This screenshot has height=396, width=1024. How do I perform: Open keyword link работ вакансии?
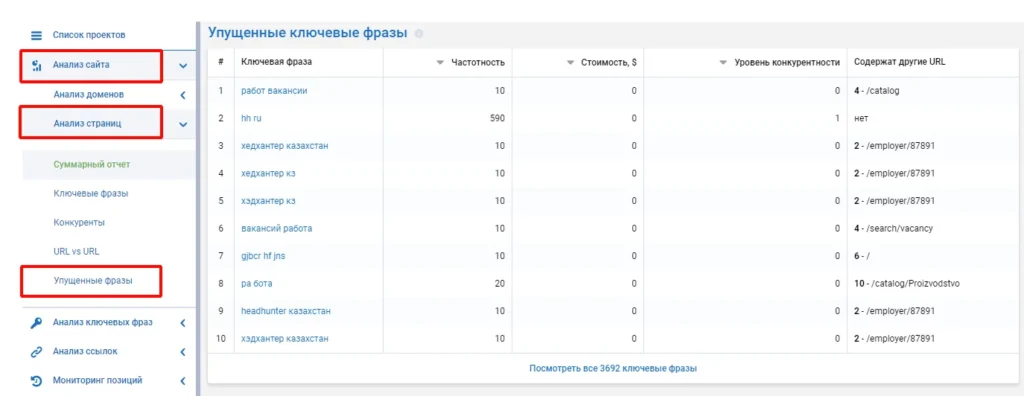pyautogui.click(x=274, y=91)
